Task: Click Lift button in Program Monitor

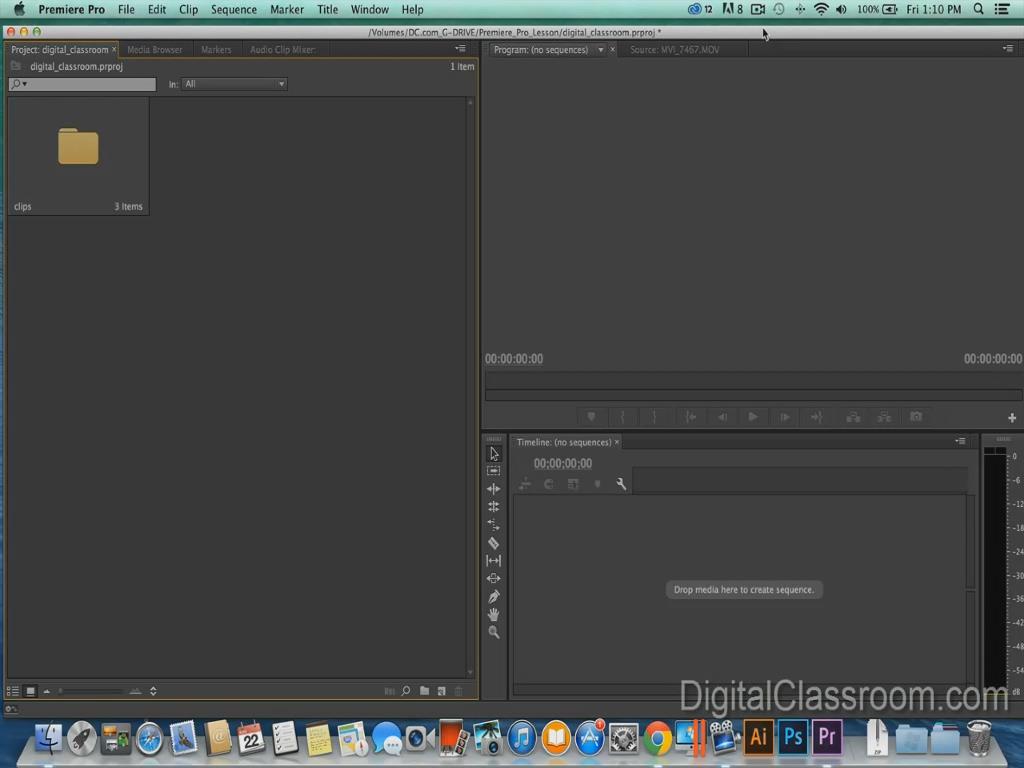Action: [853, 417]
